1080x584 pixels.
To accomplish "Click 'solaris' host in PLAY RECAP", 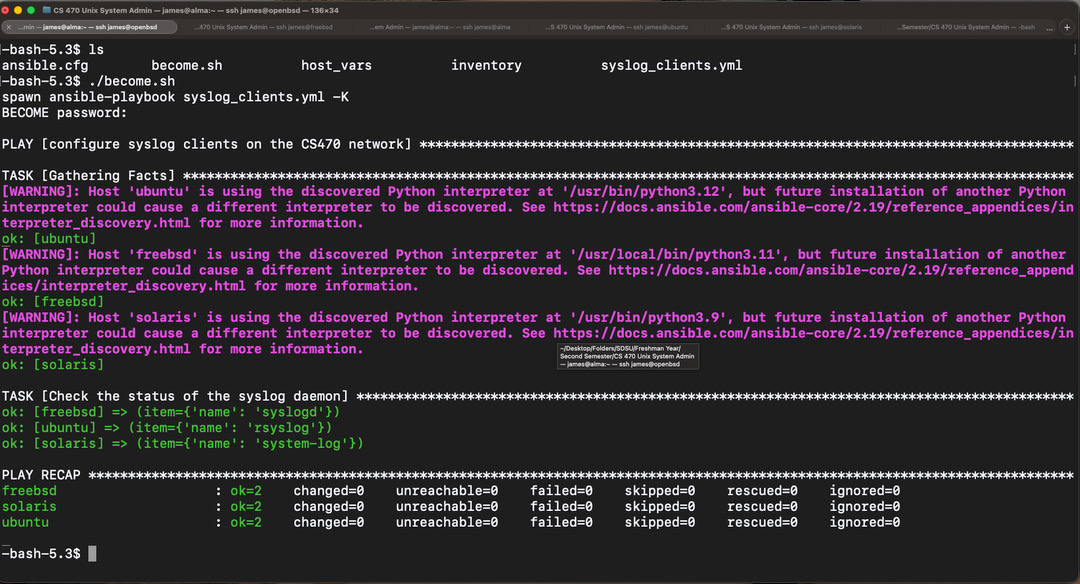I will pos(29,507).
